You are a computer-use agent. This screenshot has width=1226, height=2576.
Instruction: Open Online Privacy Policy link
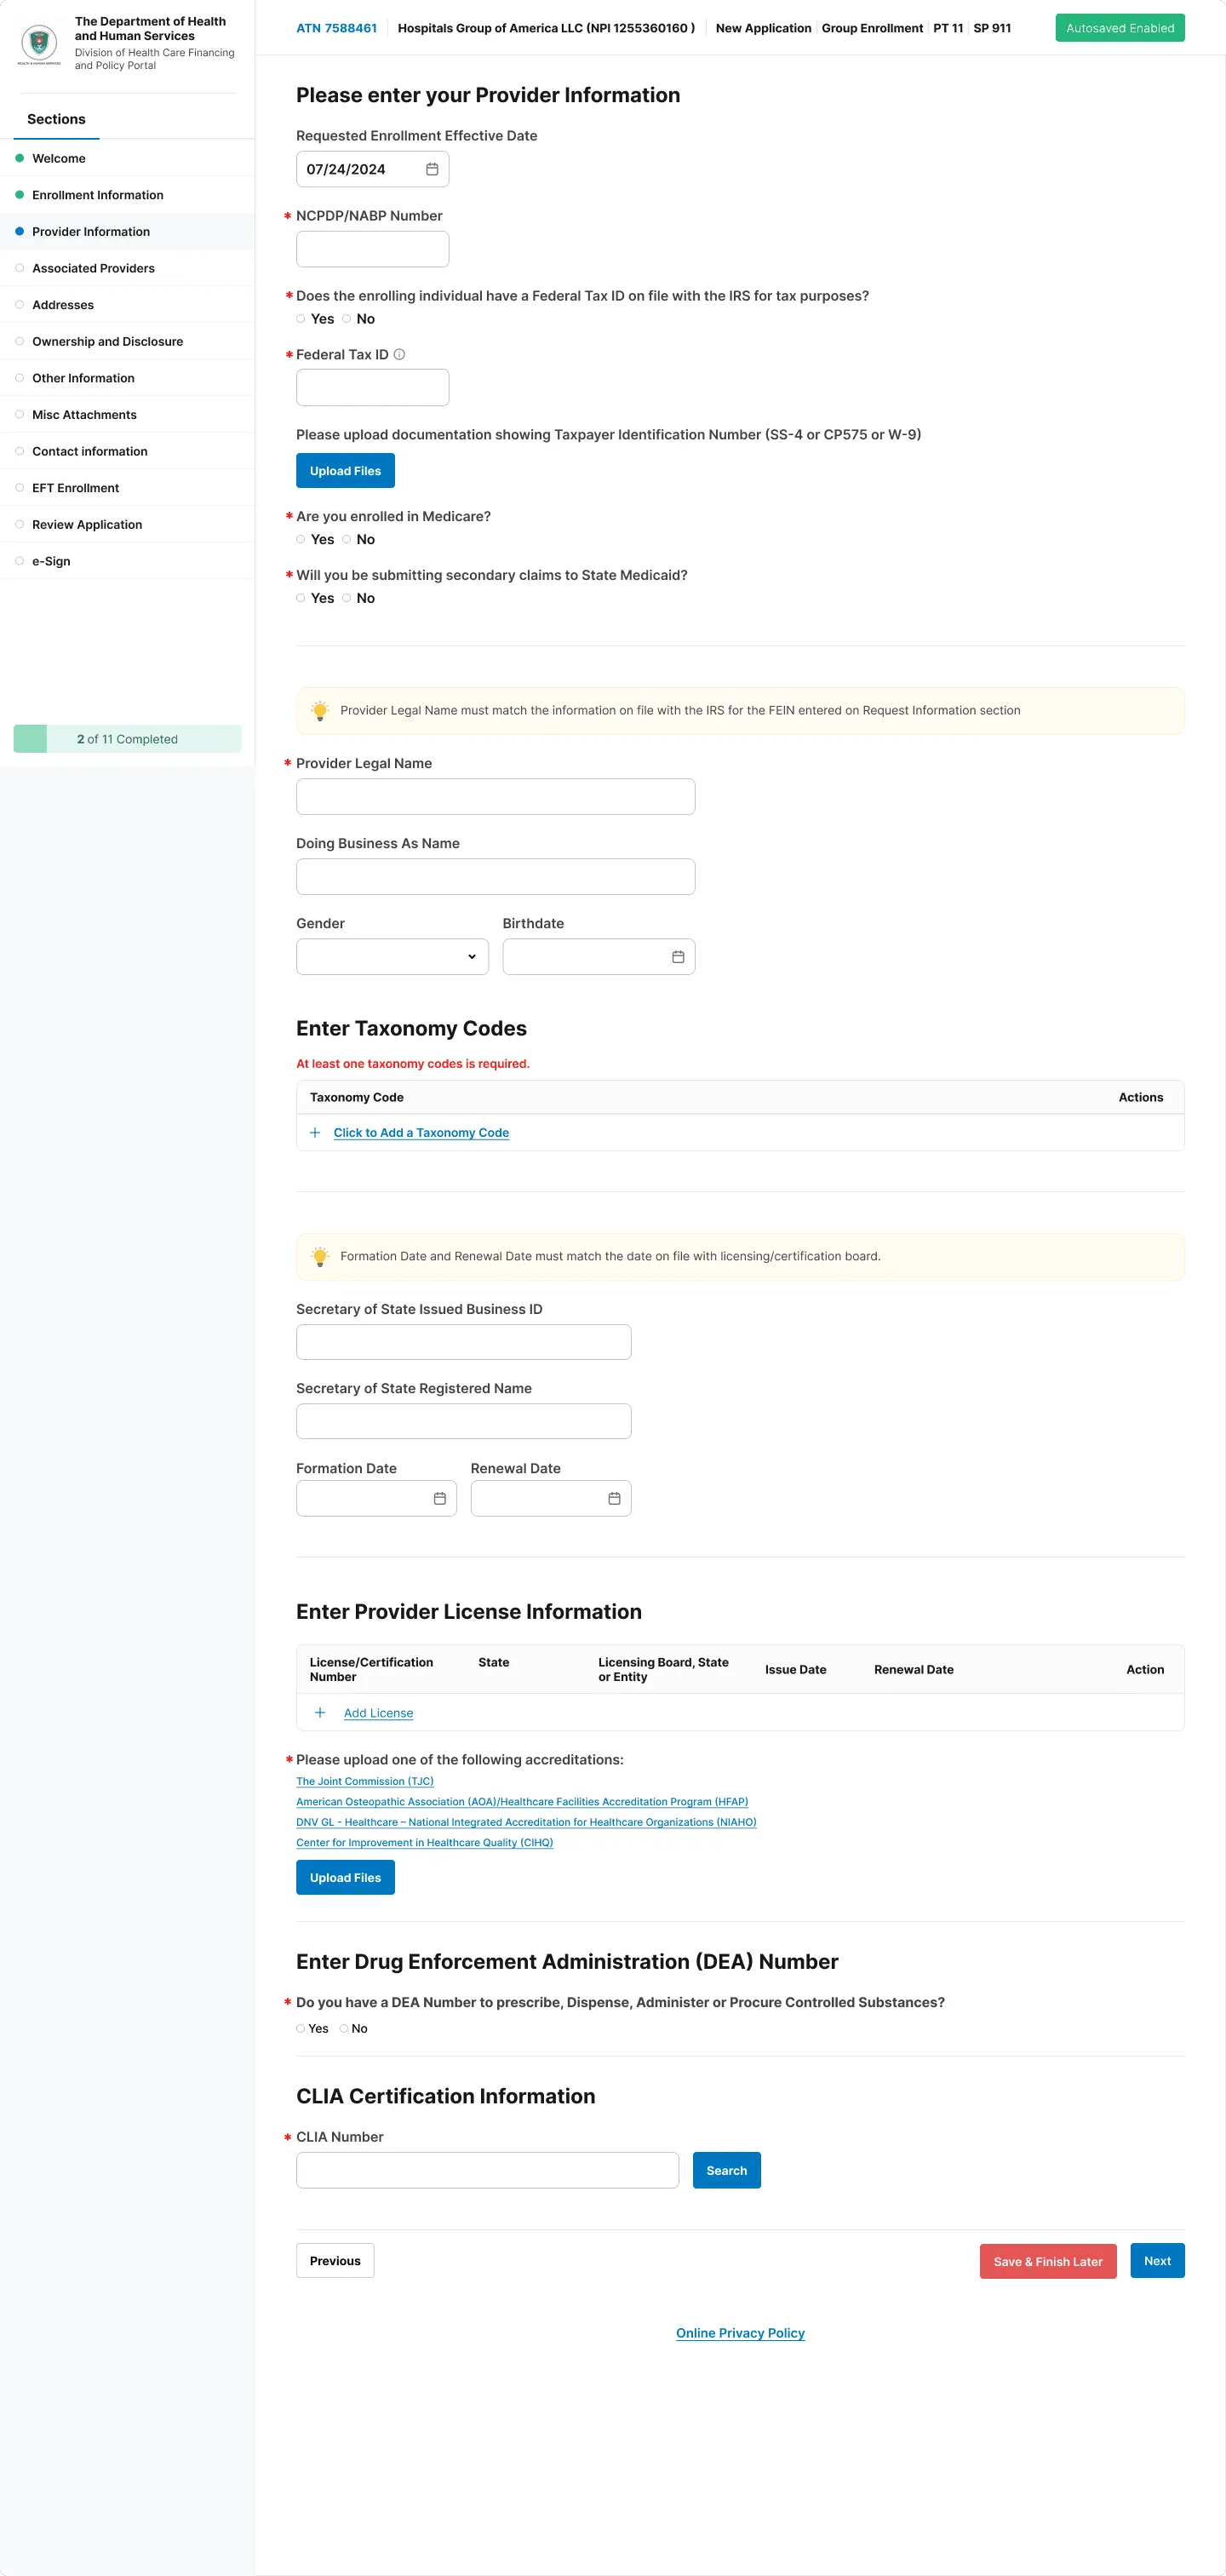point(740,2333)
